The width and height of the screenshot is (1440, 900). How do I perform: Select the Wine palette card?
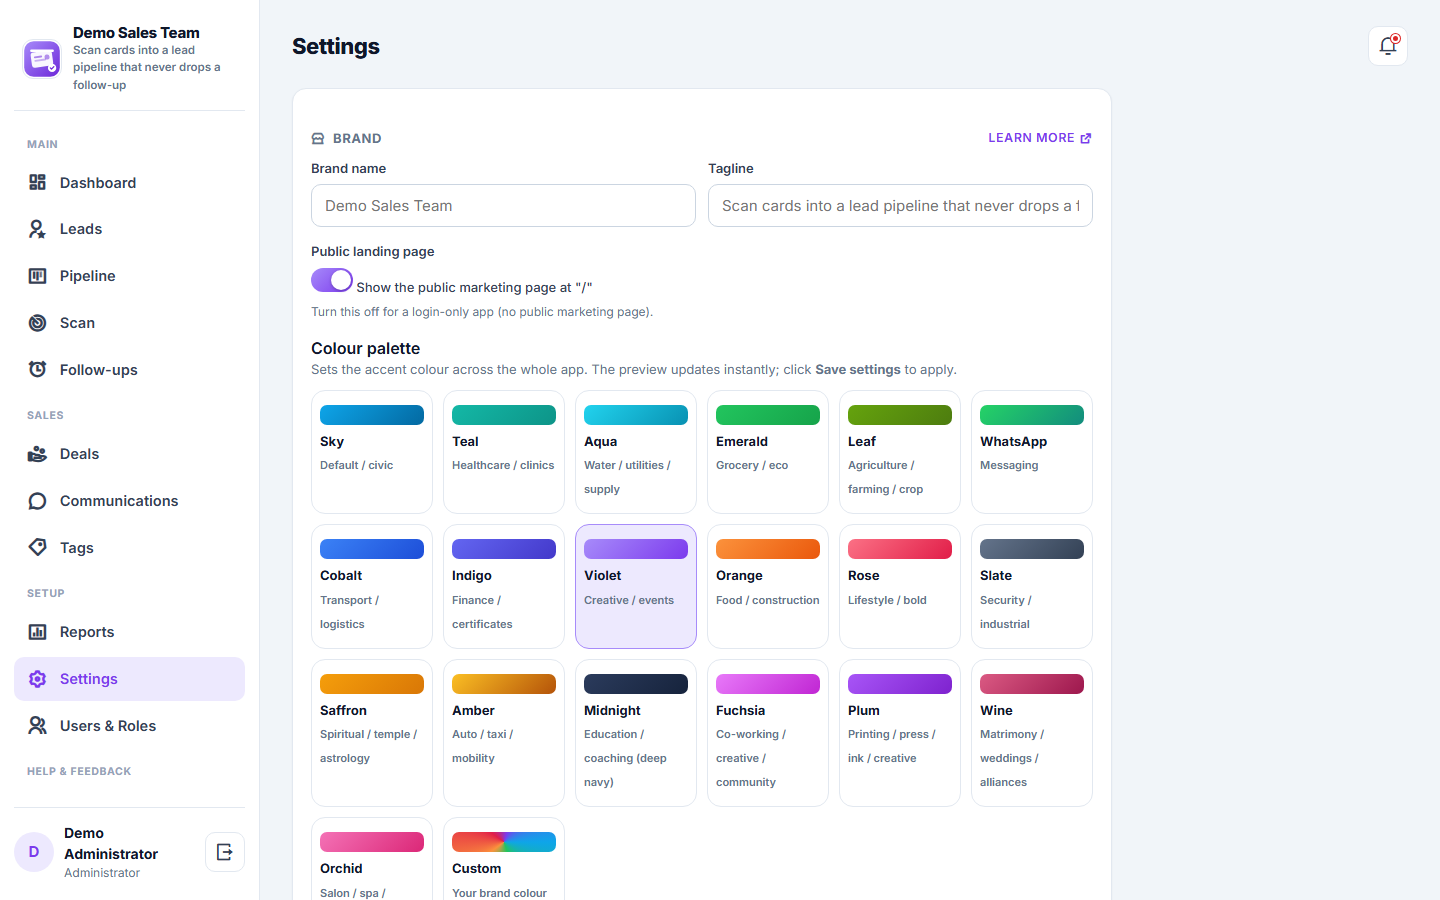coord(1032,733)
